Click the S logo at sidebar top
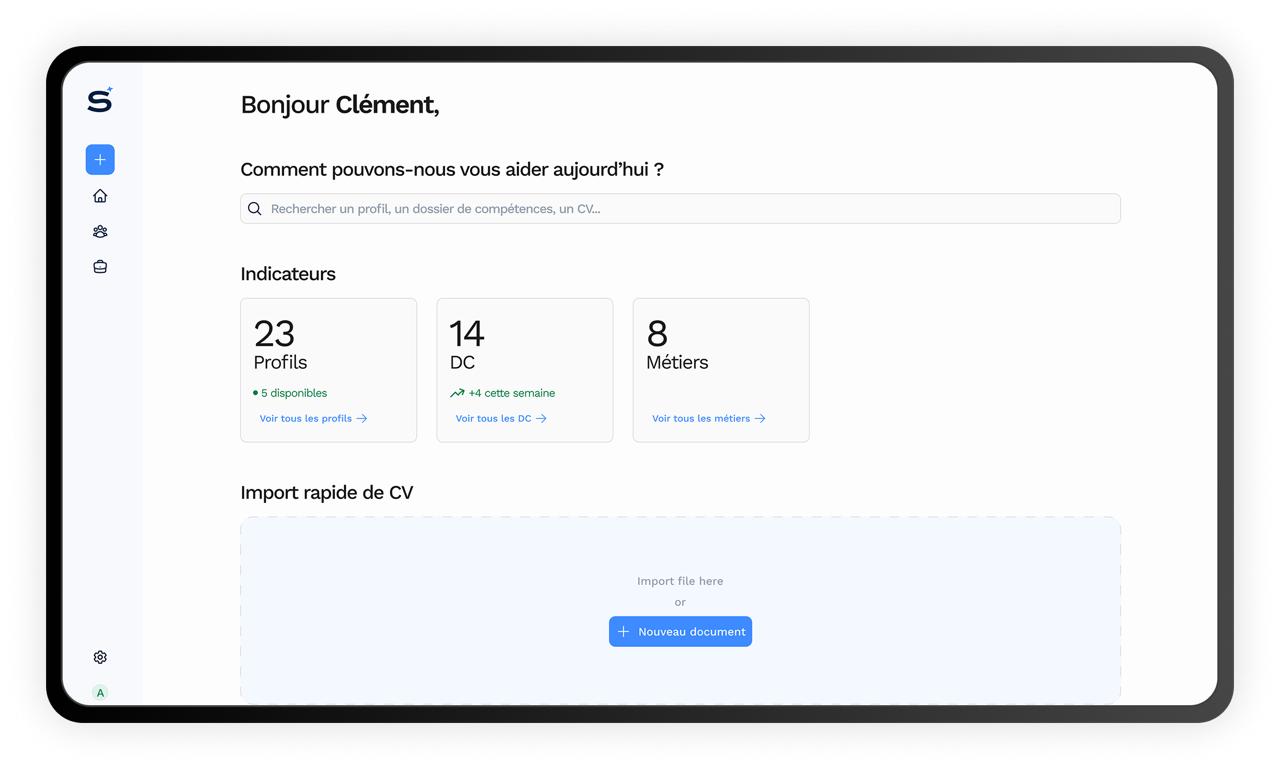The width and height of the screenshot is (1280, 769). [x=99, y=100]
